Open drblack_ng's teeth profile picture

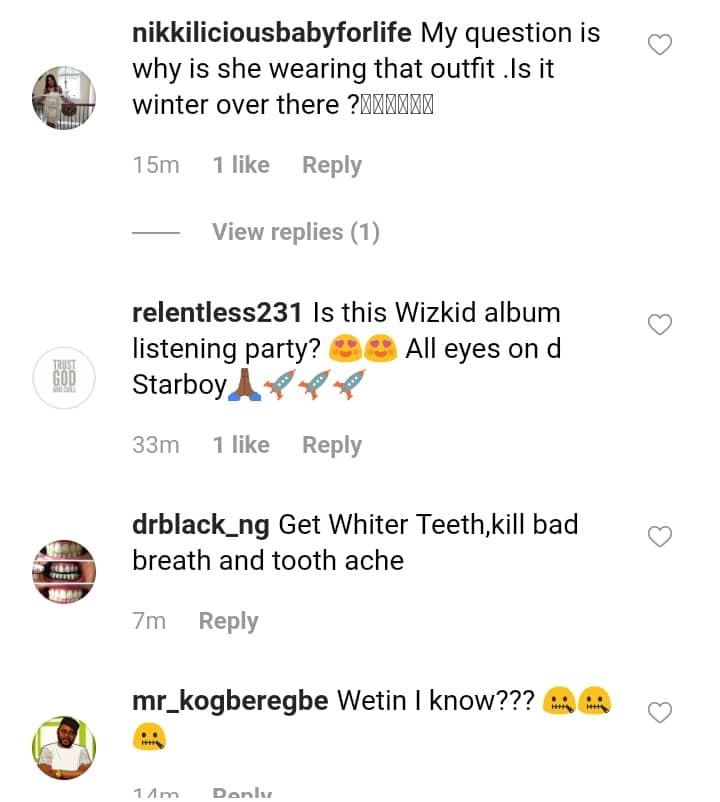tap(64, 572)
